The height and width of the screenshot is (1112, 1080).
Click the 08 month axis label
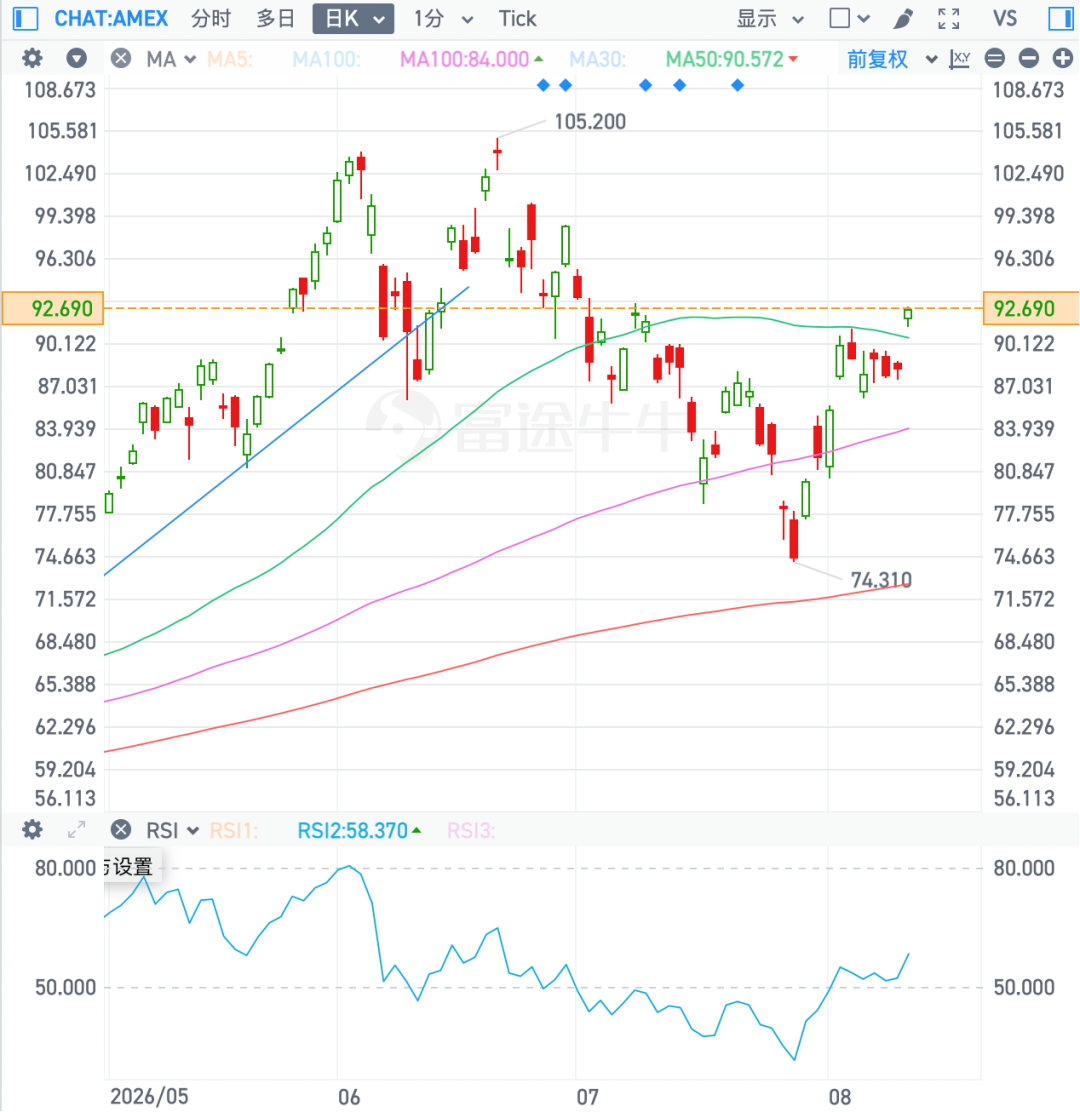[x=840, y=1096]
